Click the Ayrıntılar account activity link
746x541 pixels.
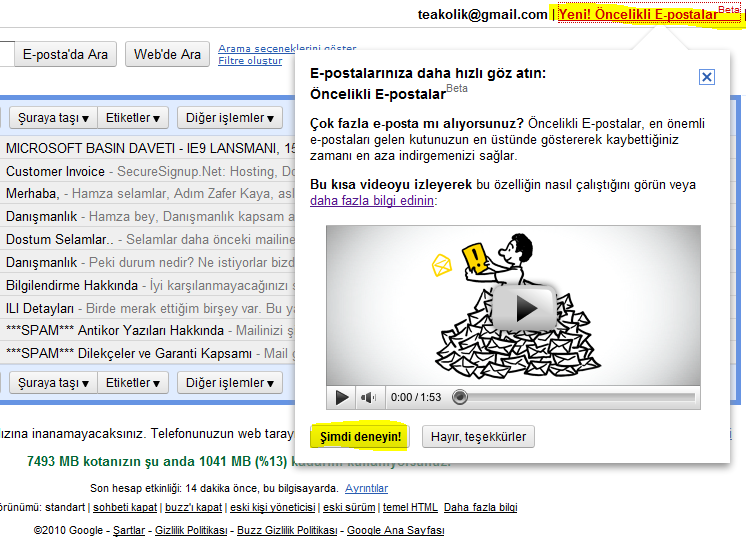(366, 488)
